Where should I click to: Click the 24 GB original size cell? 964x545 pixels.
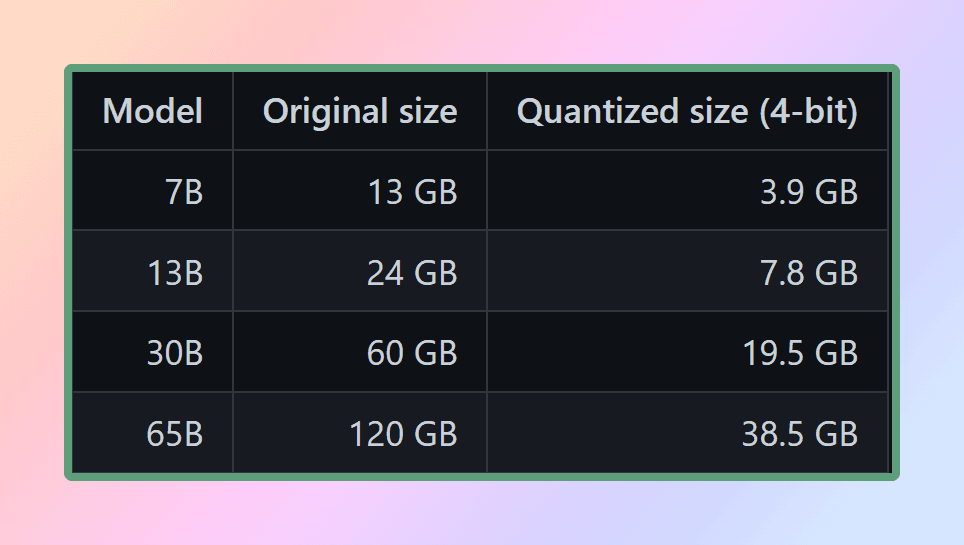pyautogui.click(x=360, y=271)
